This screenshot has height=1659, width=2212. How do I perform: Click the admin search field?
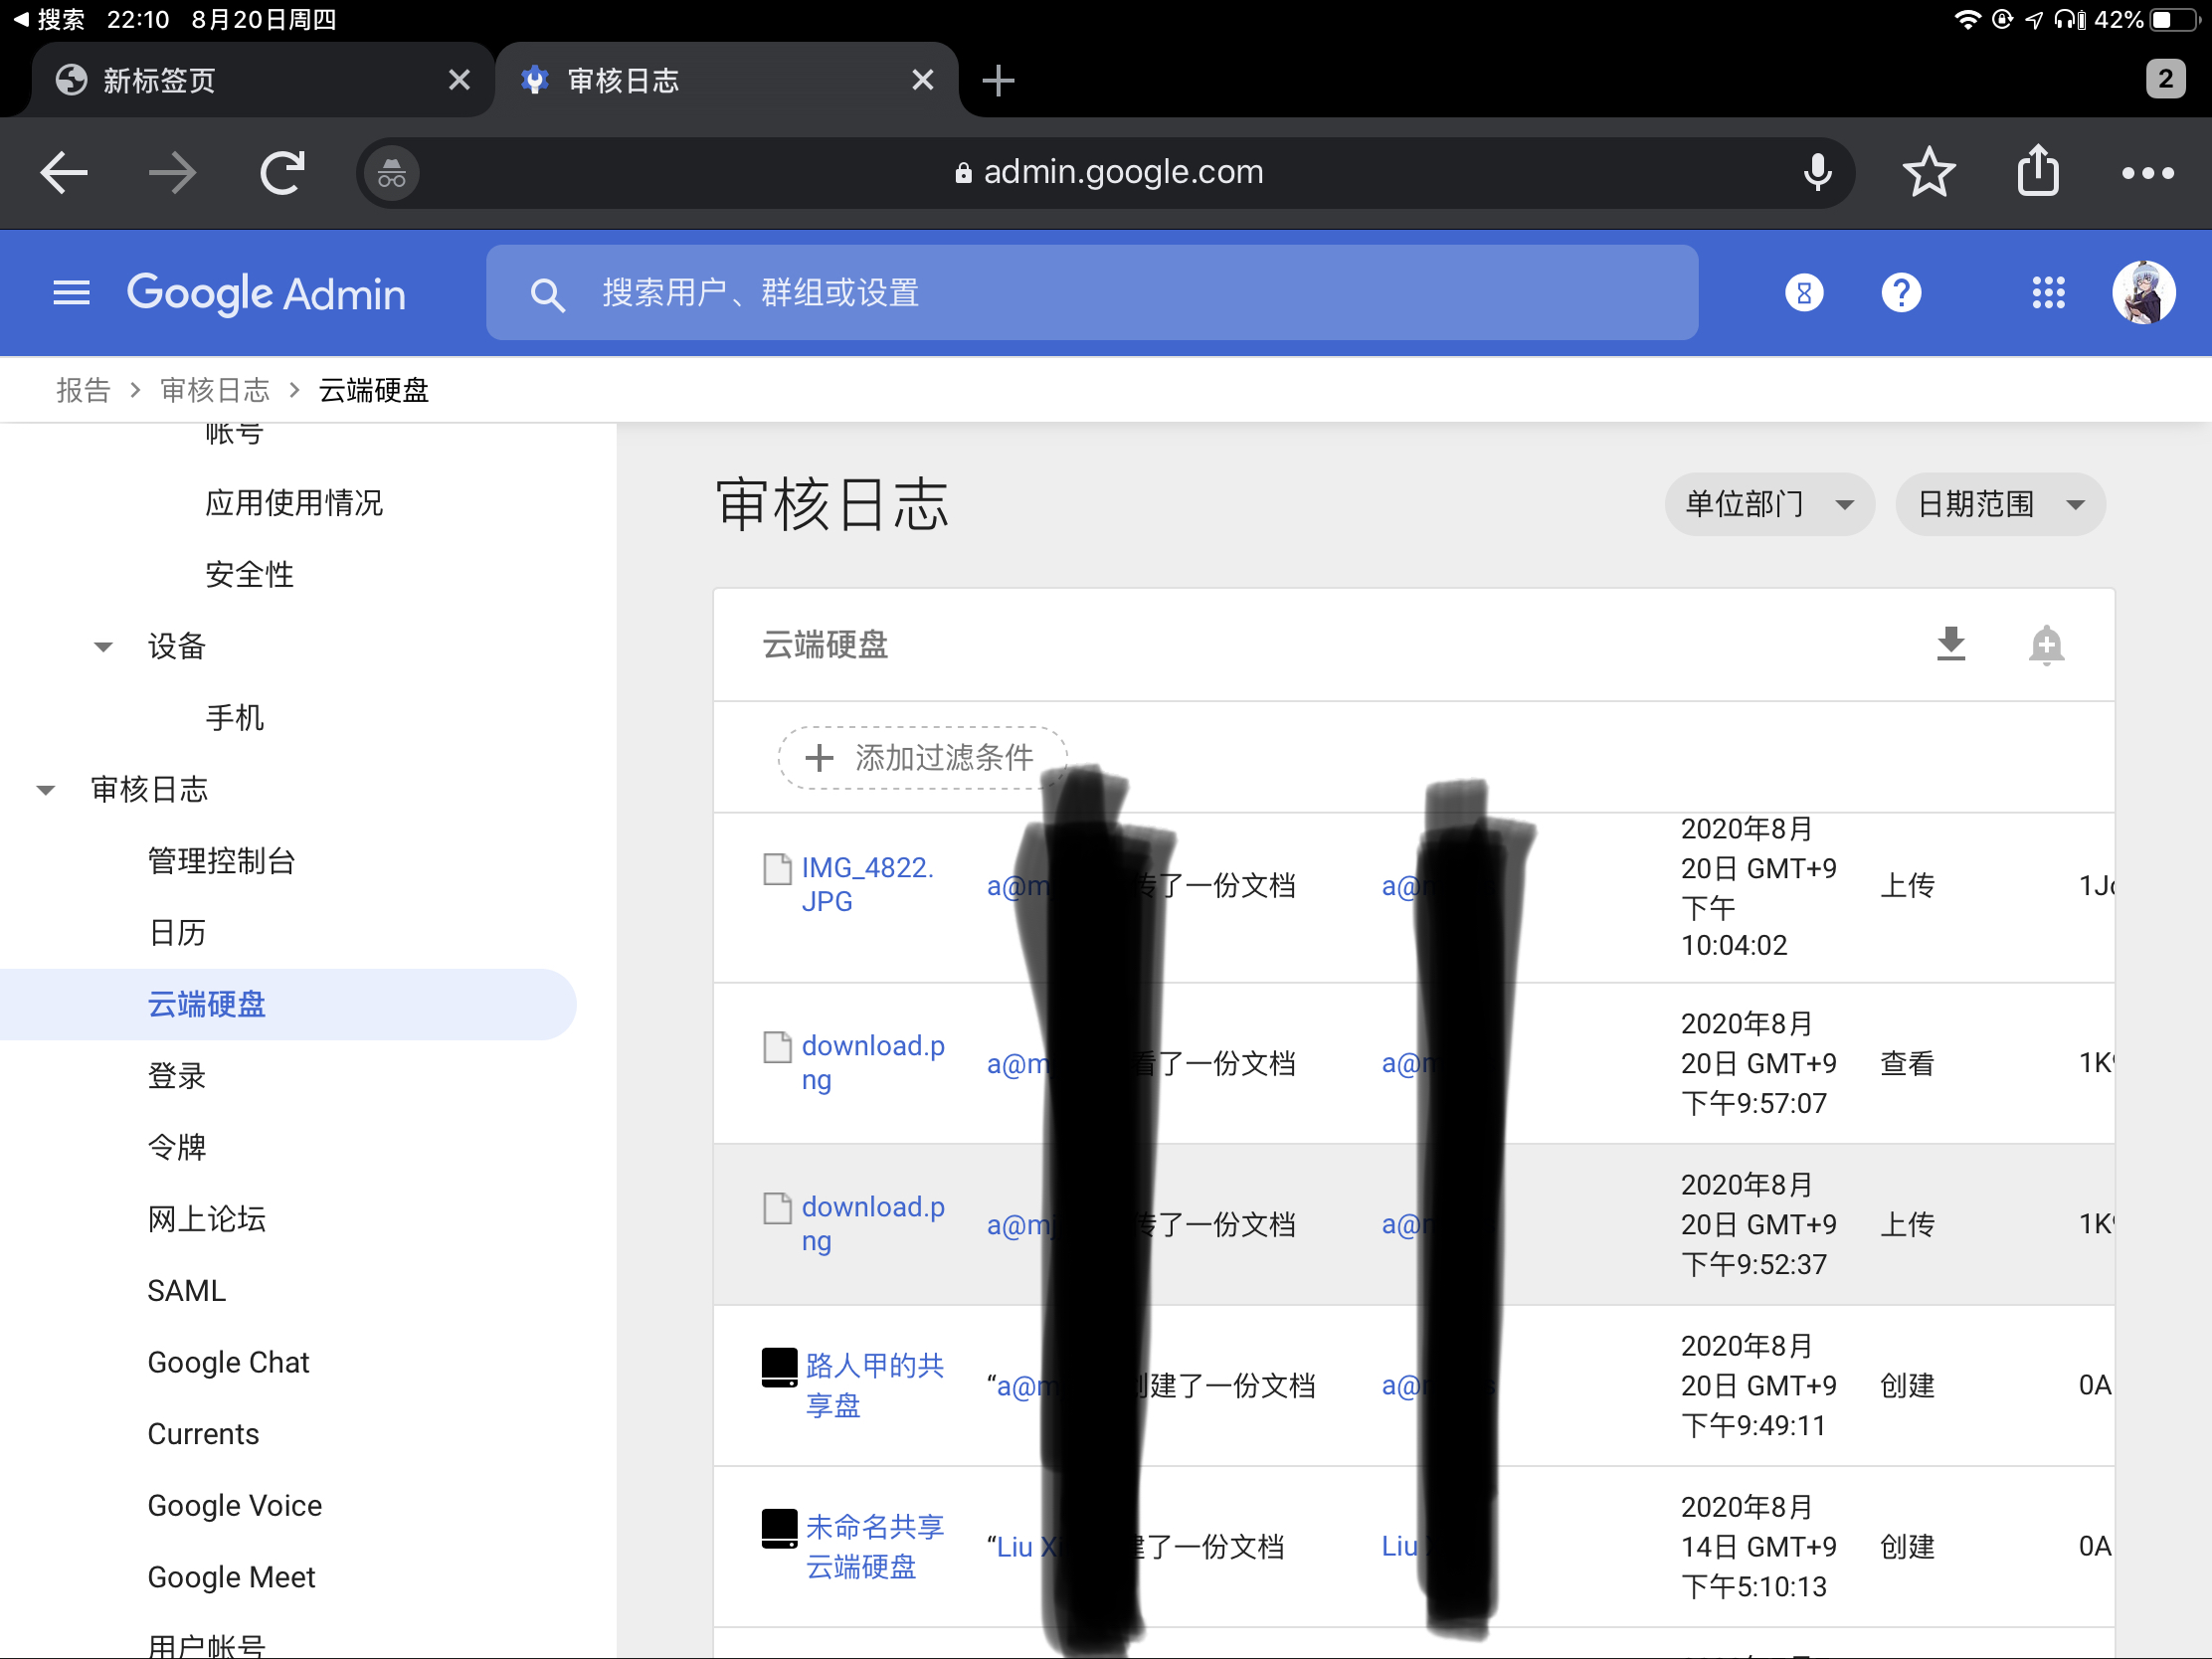[x=1090, y=293]
